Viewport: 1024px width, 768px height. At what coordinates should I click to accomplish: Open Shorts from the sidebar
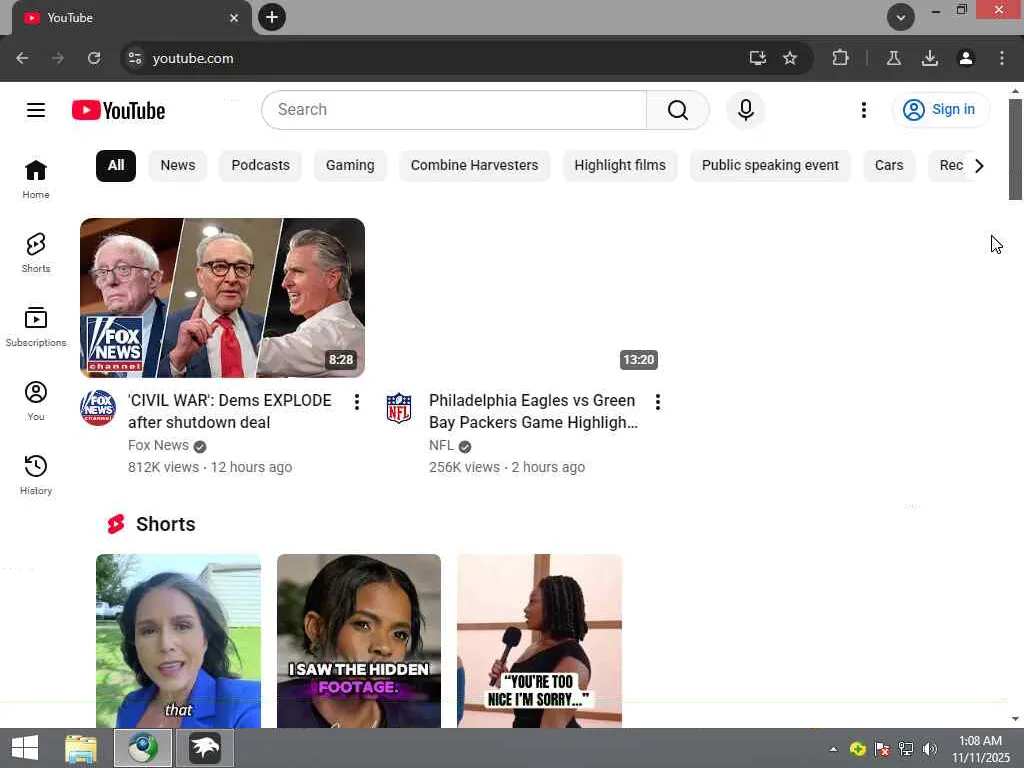tap(36, 253)
